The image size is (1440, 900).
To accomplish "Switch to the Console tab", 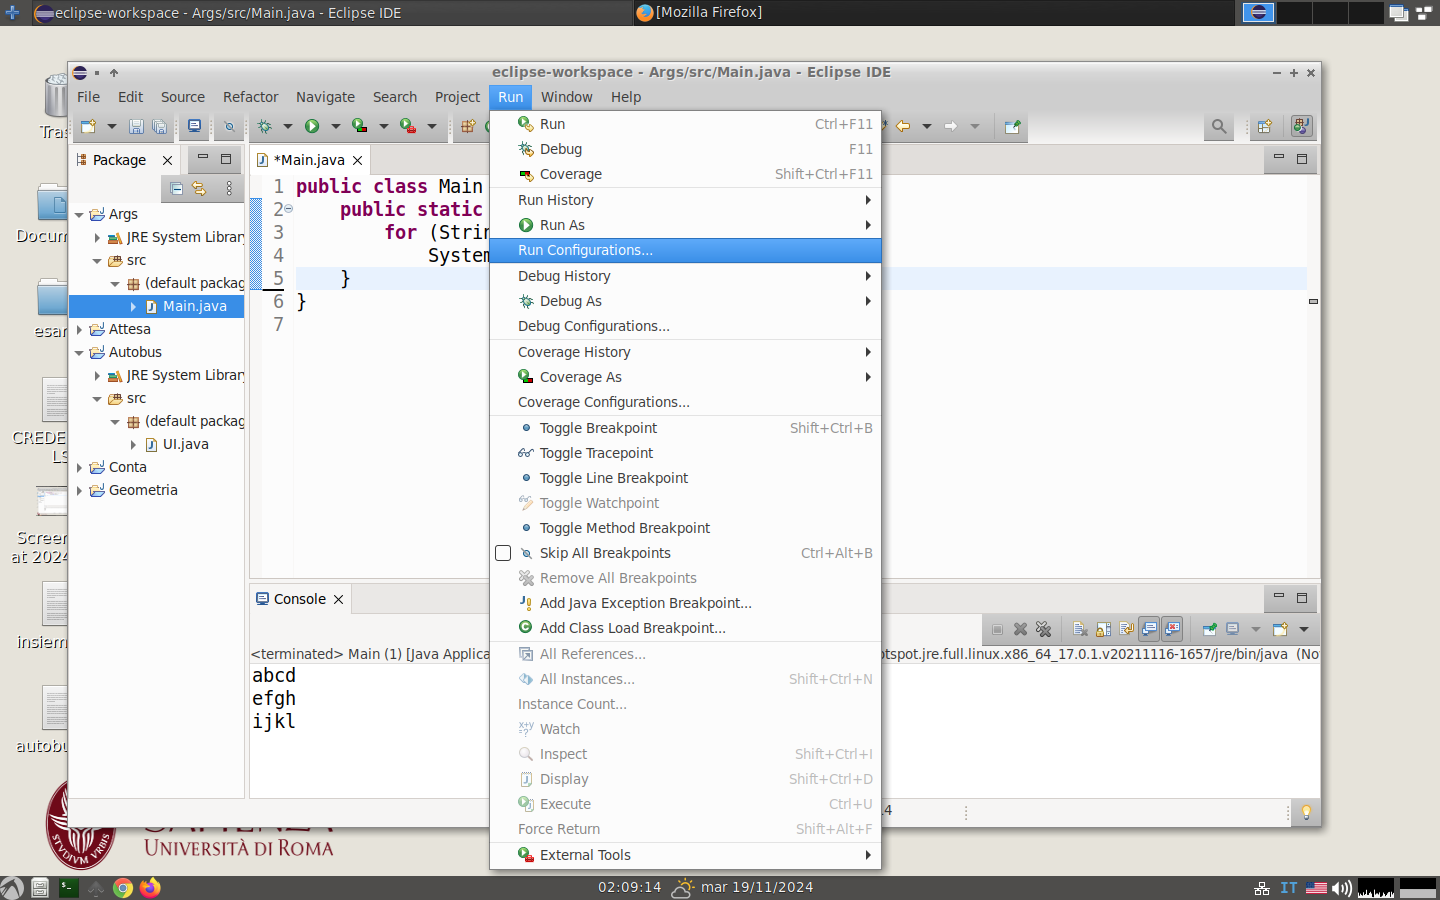I will click(x=299, y=599).
